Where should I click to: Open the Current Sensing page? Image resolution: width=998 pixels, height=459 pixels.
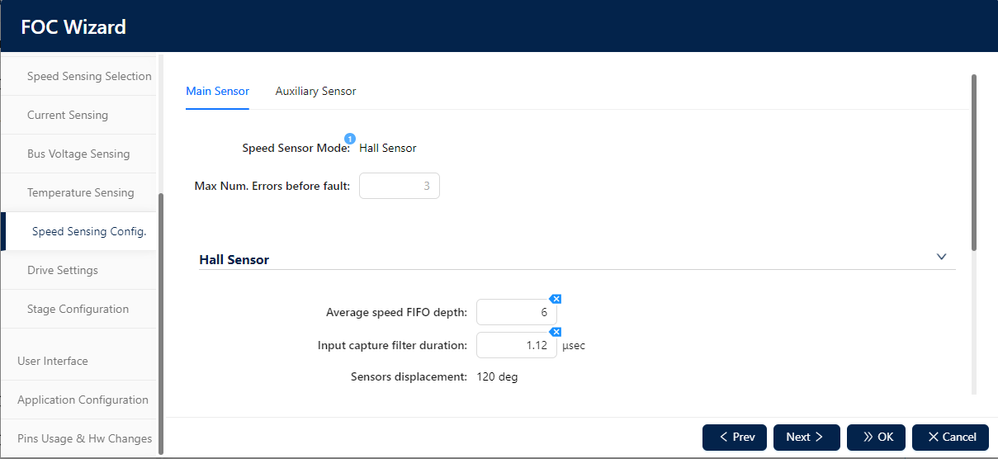pyautogui.click(x=67, y=115)
